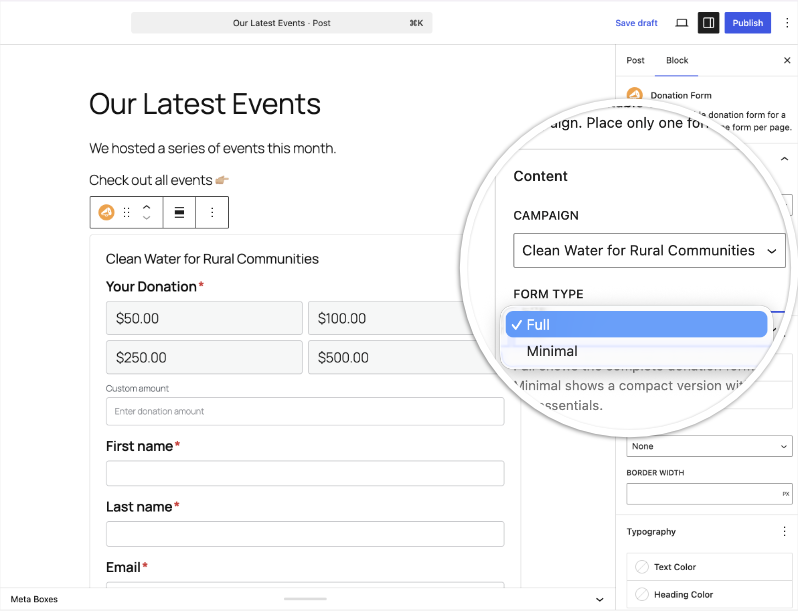Switch to the Post tab
Viewport: 798px width, 611px height.
(635, 60)
